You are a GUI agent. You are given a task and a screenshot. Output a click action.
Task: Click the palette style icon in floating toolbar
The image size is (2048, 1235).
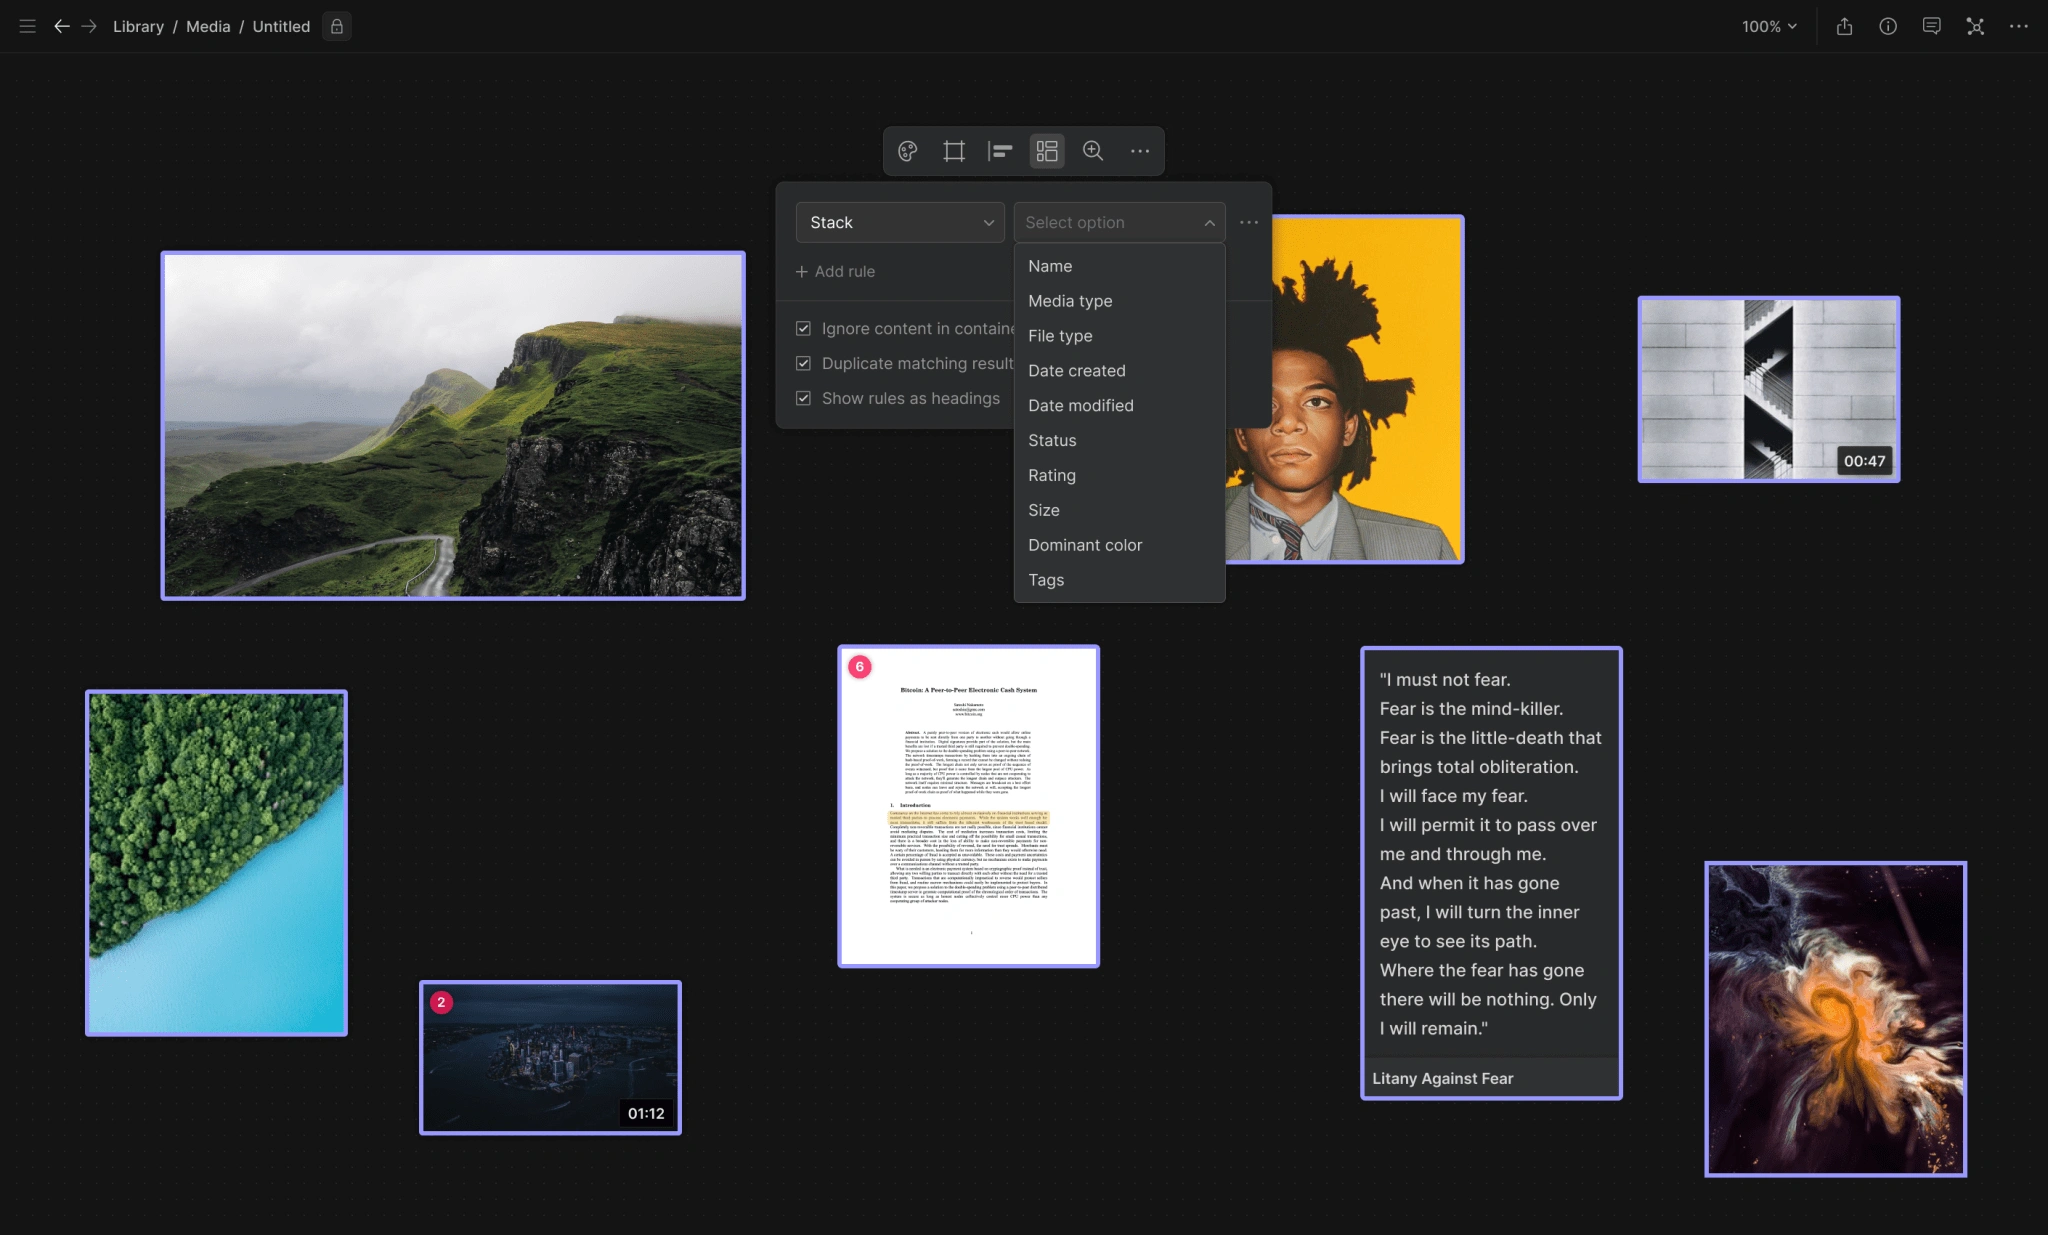coord(908,151)
